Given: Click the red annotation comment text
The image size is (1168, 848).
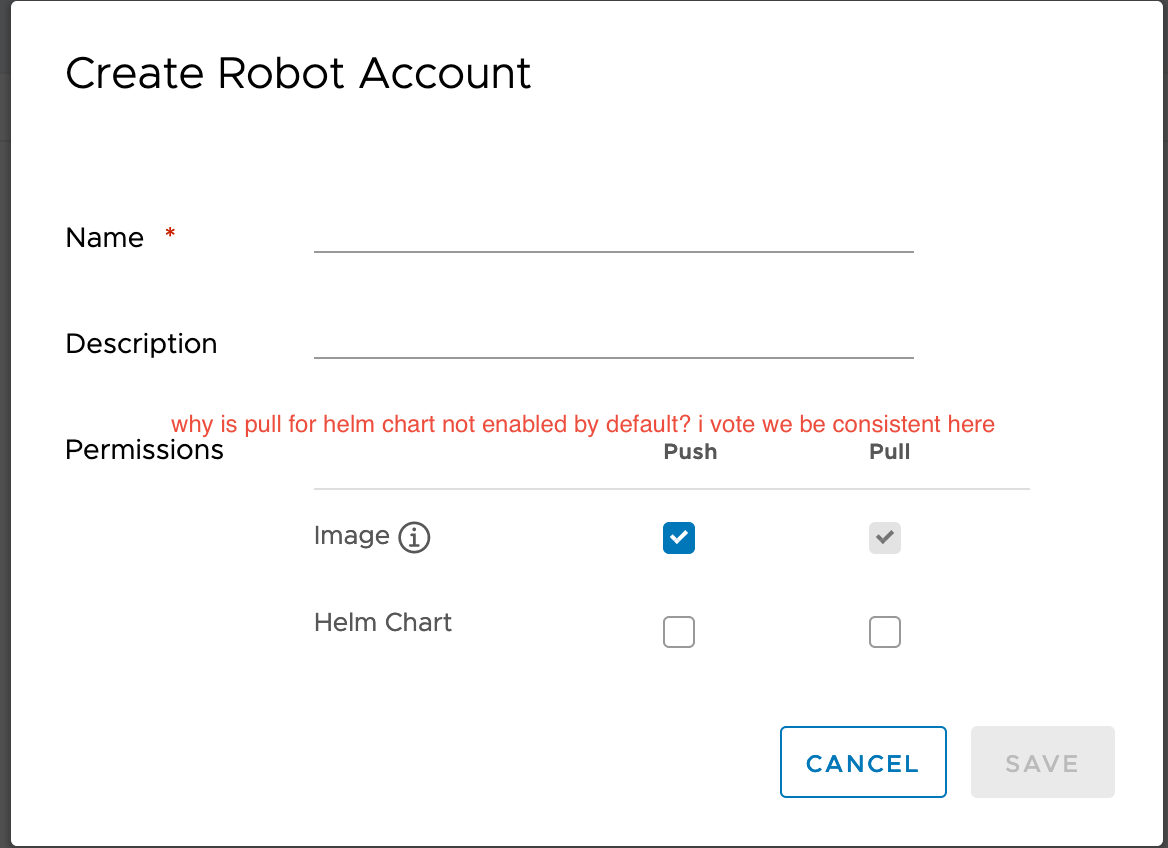Looking at the screenshot, I should 582,424.
